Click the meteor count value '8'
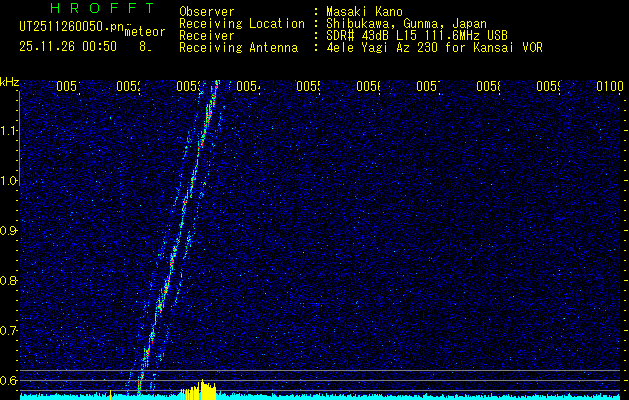Viewport: 629px width, 400px height. [143, 47]
